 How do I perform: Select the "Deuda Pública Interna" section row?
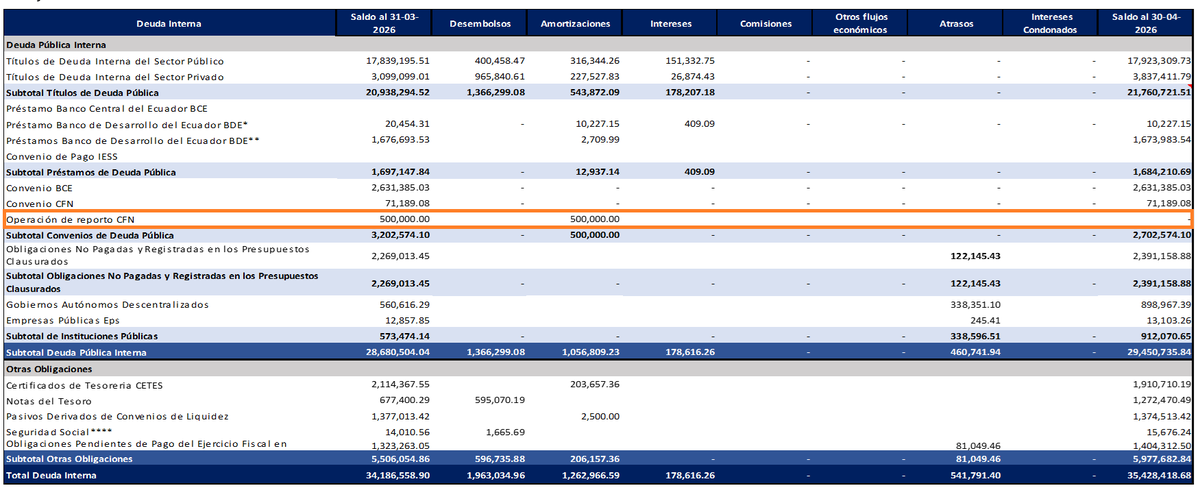pos(599,45)
